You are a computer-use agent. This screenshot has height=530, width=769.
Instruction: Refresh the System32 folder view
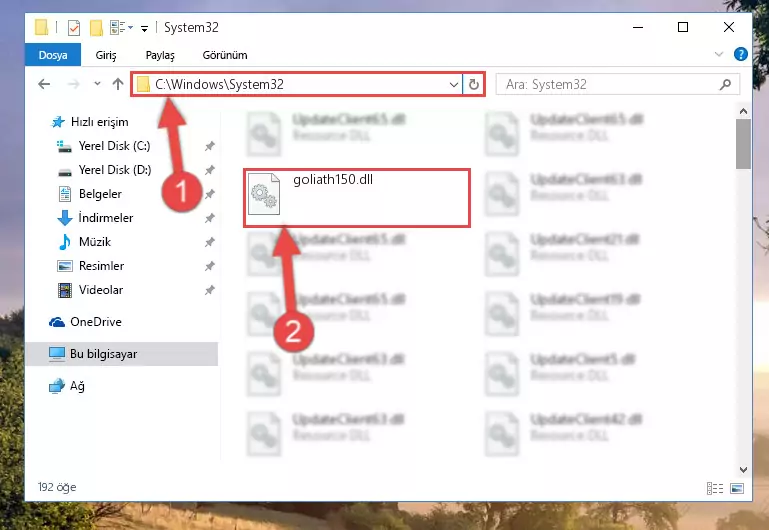pos(473,84)
